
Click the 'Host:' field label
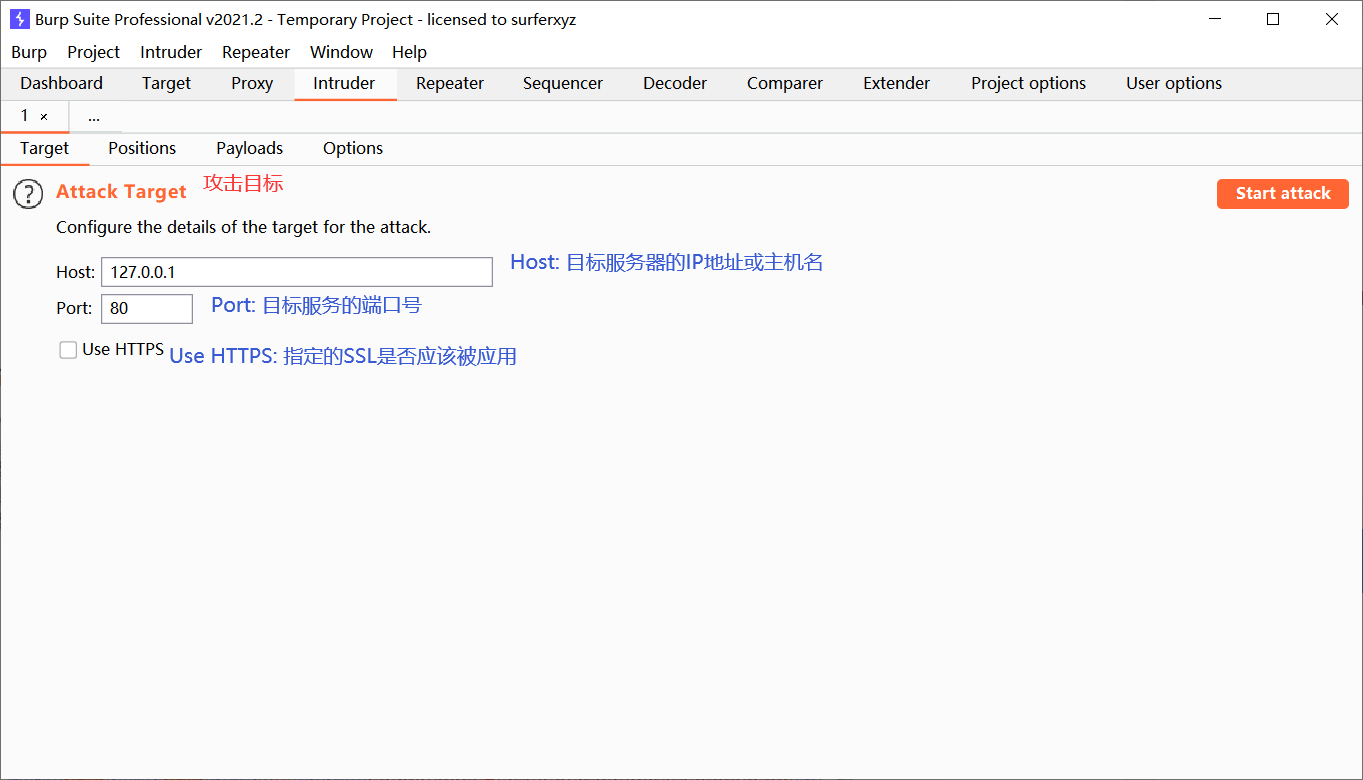(75, 272)
